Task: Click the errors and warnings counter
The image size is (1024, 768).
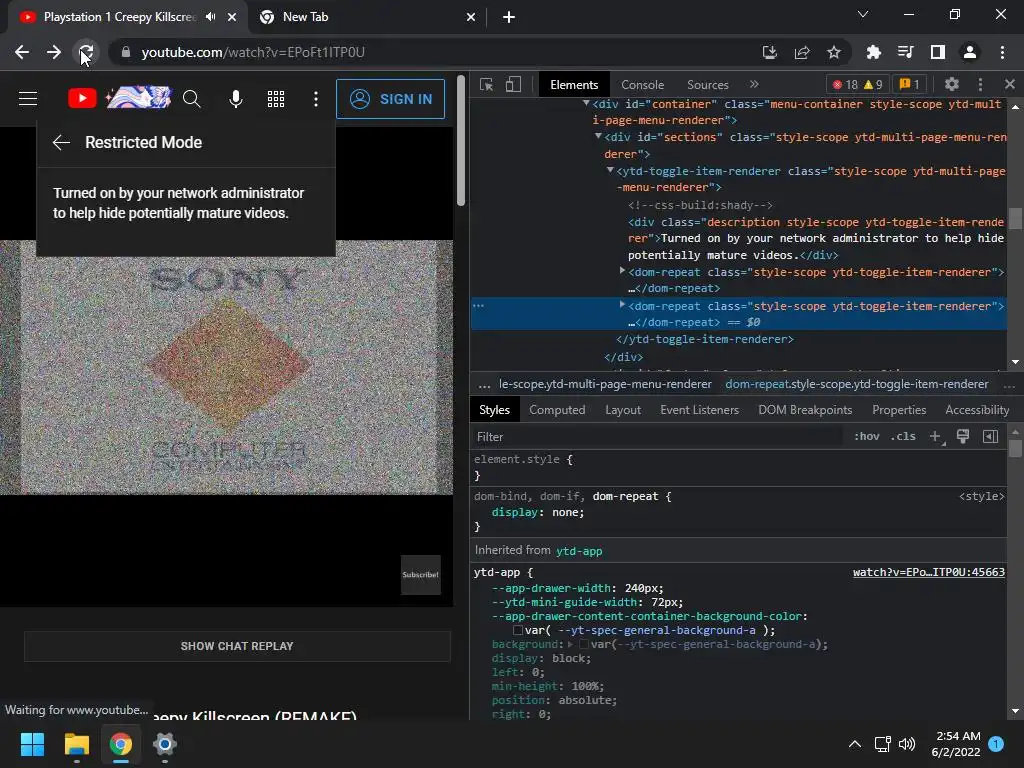Action: 857,85
